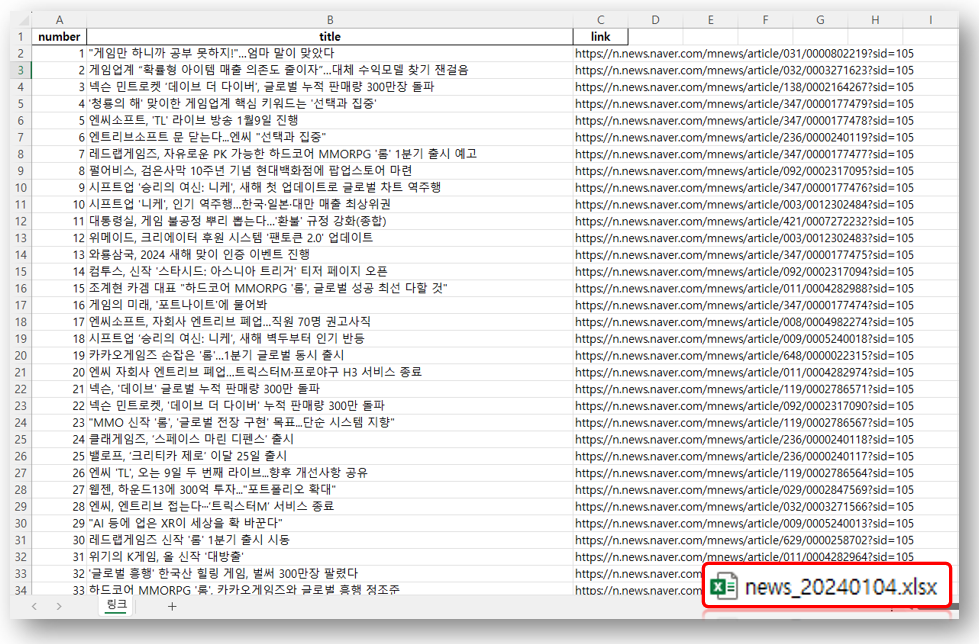Click number cell 10 in column A

pyautogui.click(x=59, y=204)
